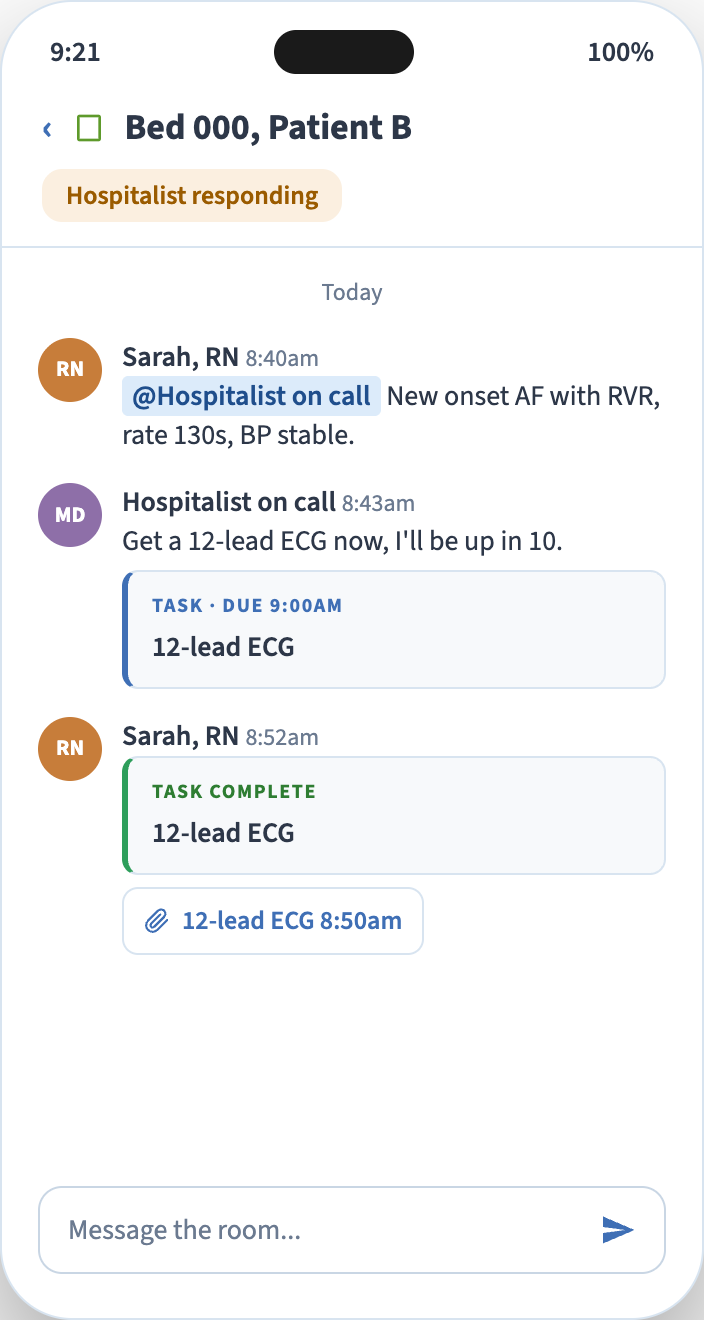Tap the Sarah, RN name at 8:52am
The height and width of the screenshot is (1320, 704).
pos(181,736)
